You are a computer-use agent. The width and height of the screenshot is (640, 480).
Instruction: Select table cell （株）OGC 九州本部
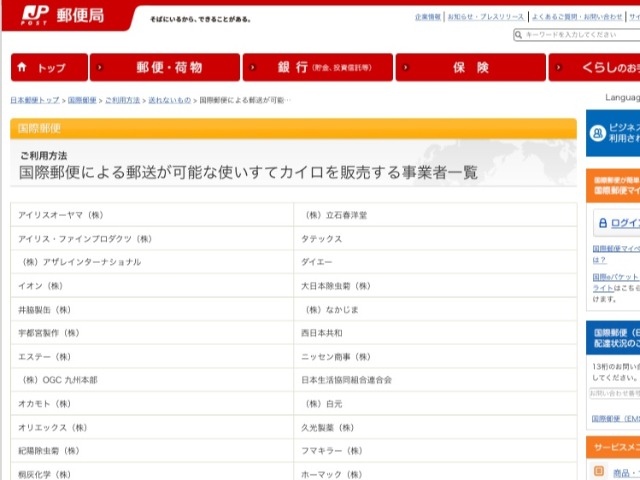[152, 380]
